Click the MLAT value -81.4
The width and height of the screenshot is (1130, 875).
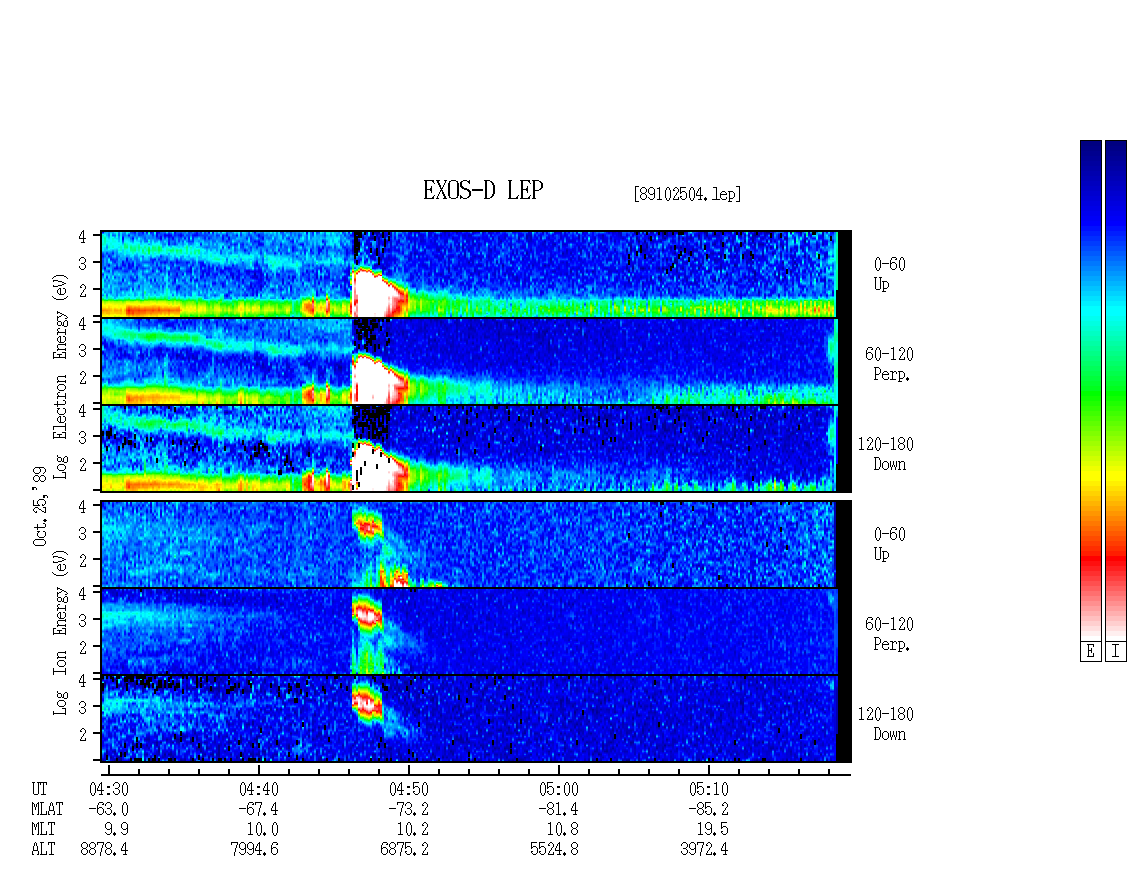(x=558, y=809)
